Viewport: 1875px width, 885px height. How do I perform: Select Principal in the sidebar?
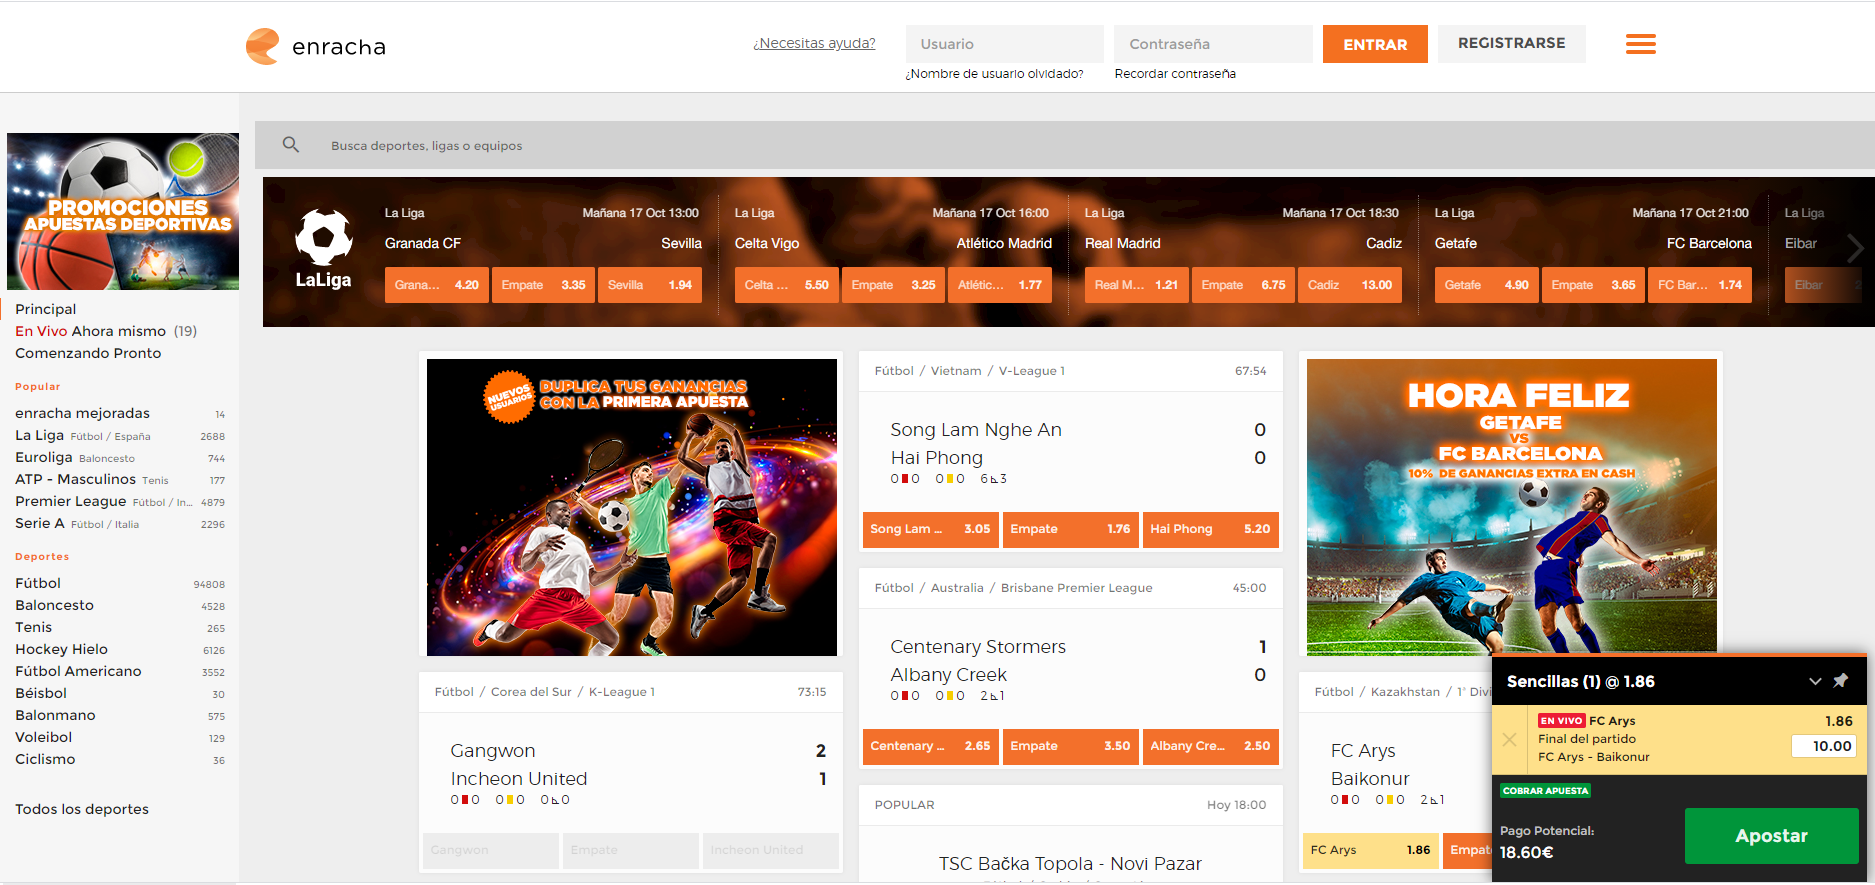[46, 309]
